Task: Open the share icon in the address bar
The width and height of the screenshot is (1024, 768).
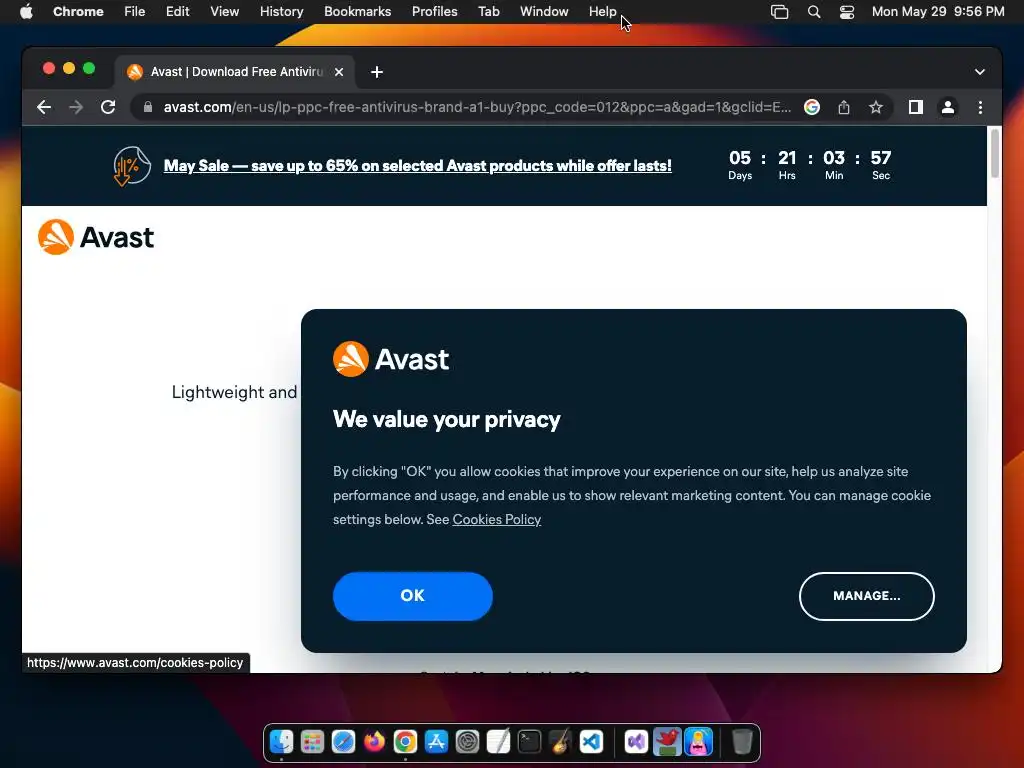Action: (844, 107)
